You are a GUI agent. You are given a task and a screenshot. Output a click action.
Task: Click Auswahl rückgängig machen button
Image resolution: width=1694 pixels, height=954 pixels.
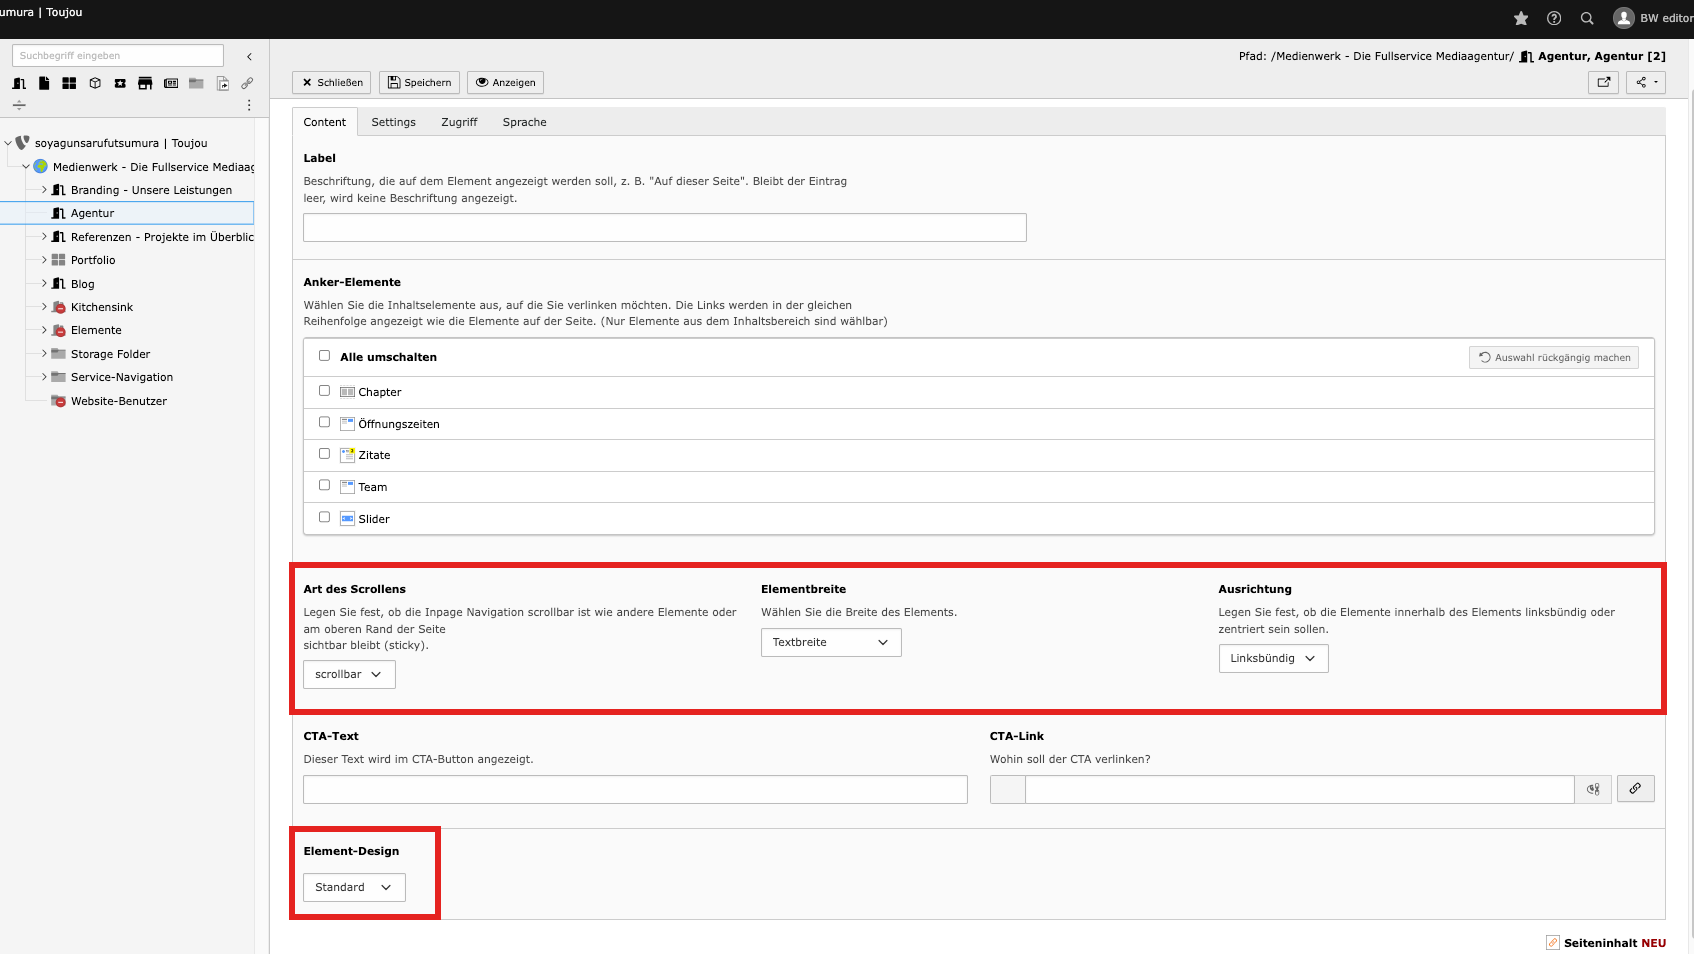[1553, 358]
